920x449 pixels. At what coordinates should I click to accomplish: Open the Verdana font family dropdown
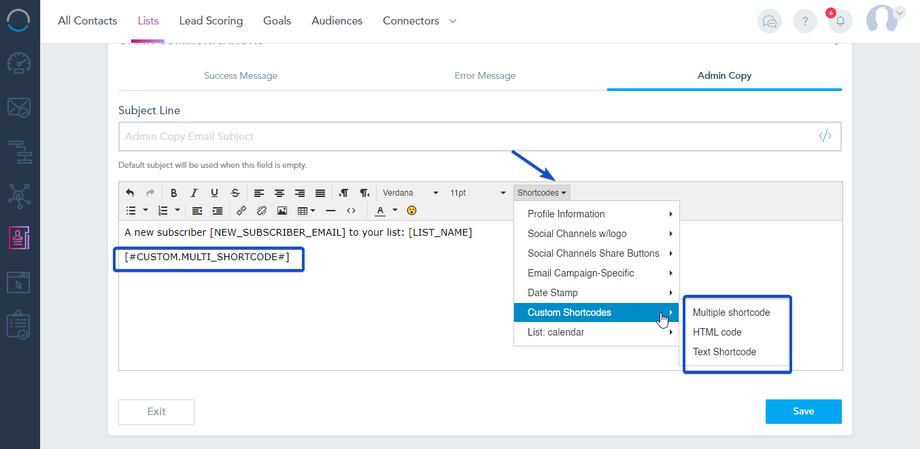(410, 193)
